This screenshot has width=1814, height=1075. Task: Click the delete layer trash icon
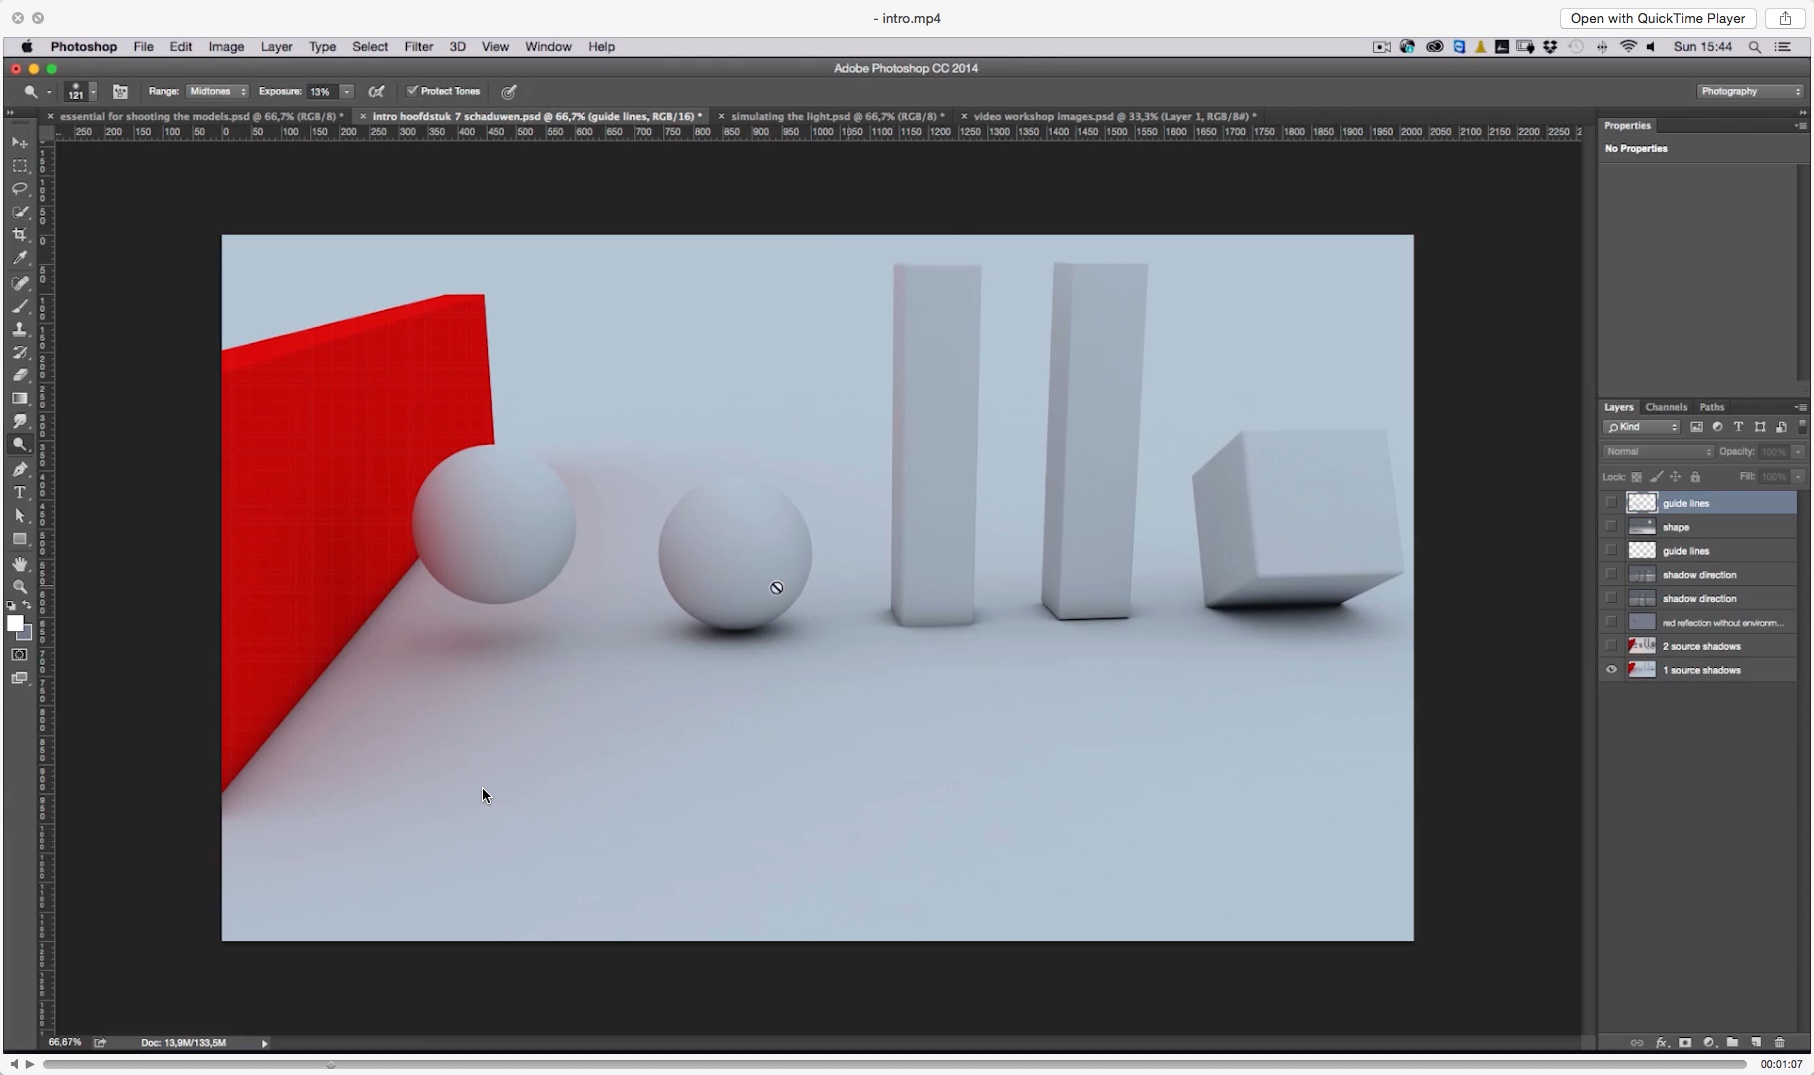click(x=1780, y=1042)
